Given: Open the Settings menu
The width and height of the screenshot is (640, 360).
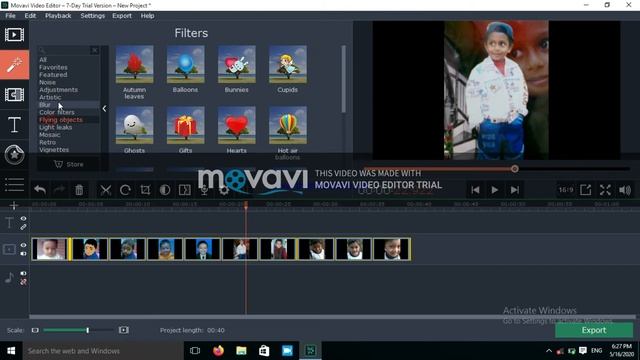Looking at the screenshot, I should pyautogui.click(x=93, y=16).
